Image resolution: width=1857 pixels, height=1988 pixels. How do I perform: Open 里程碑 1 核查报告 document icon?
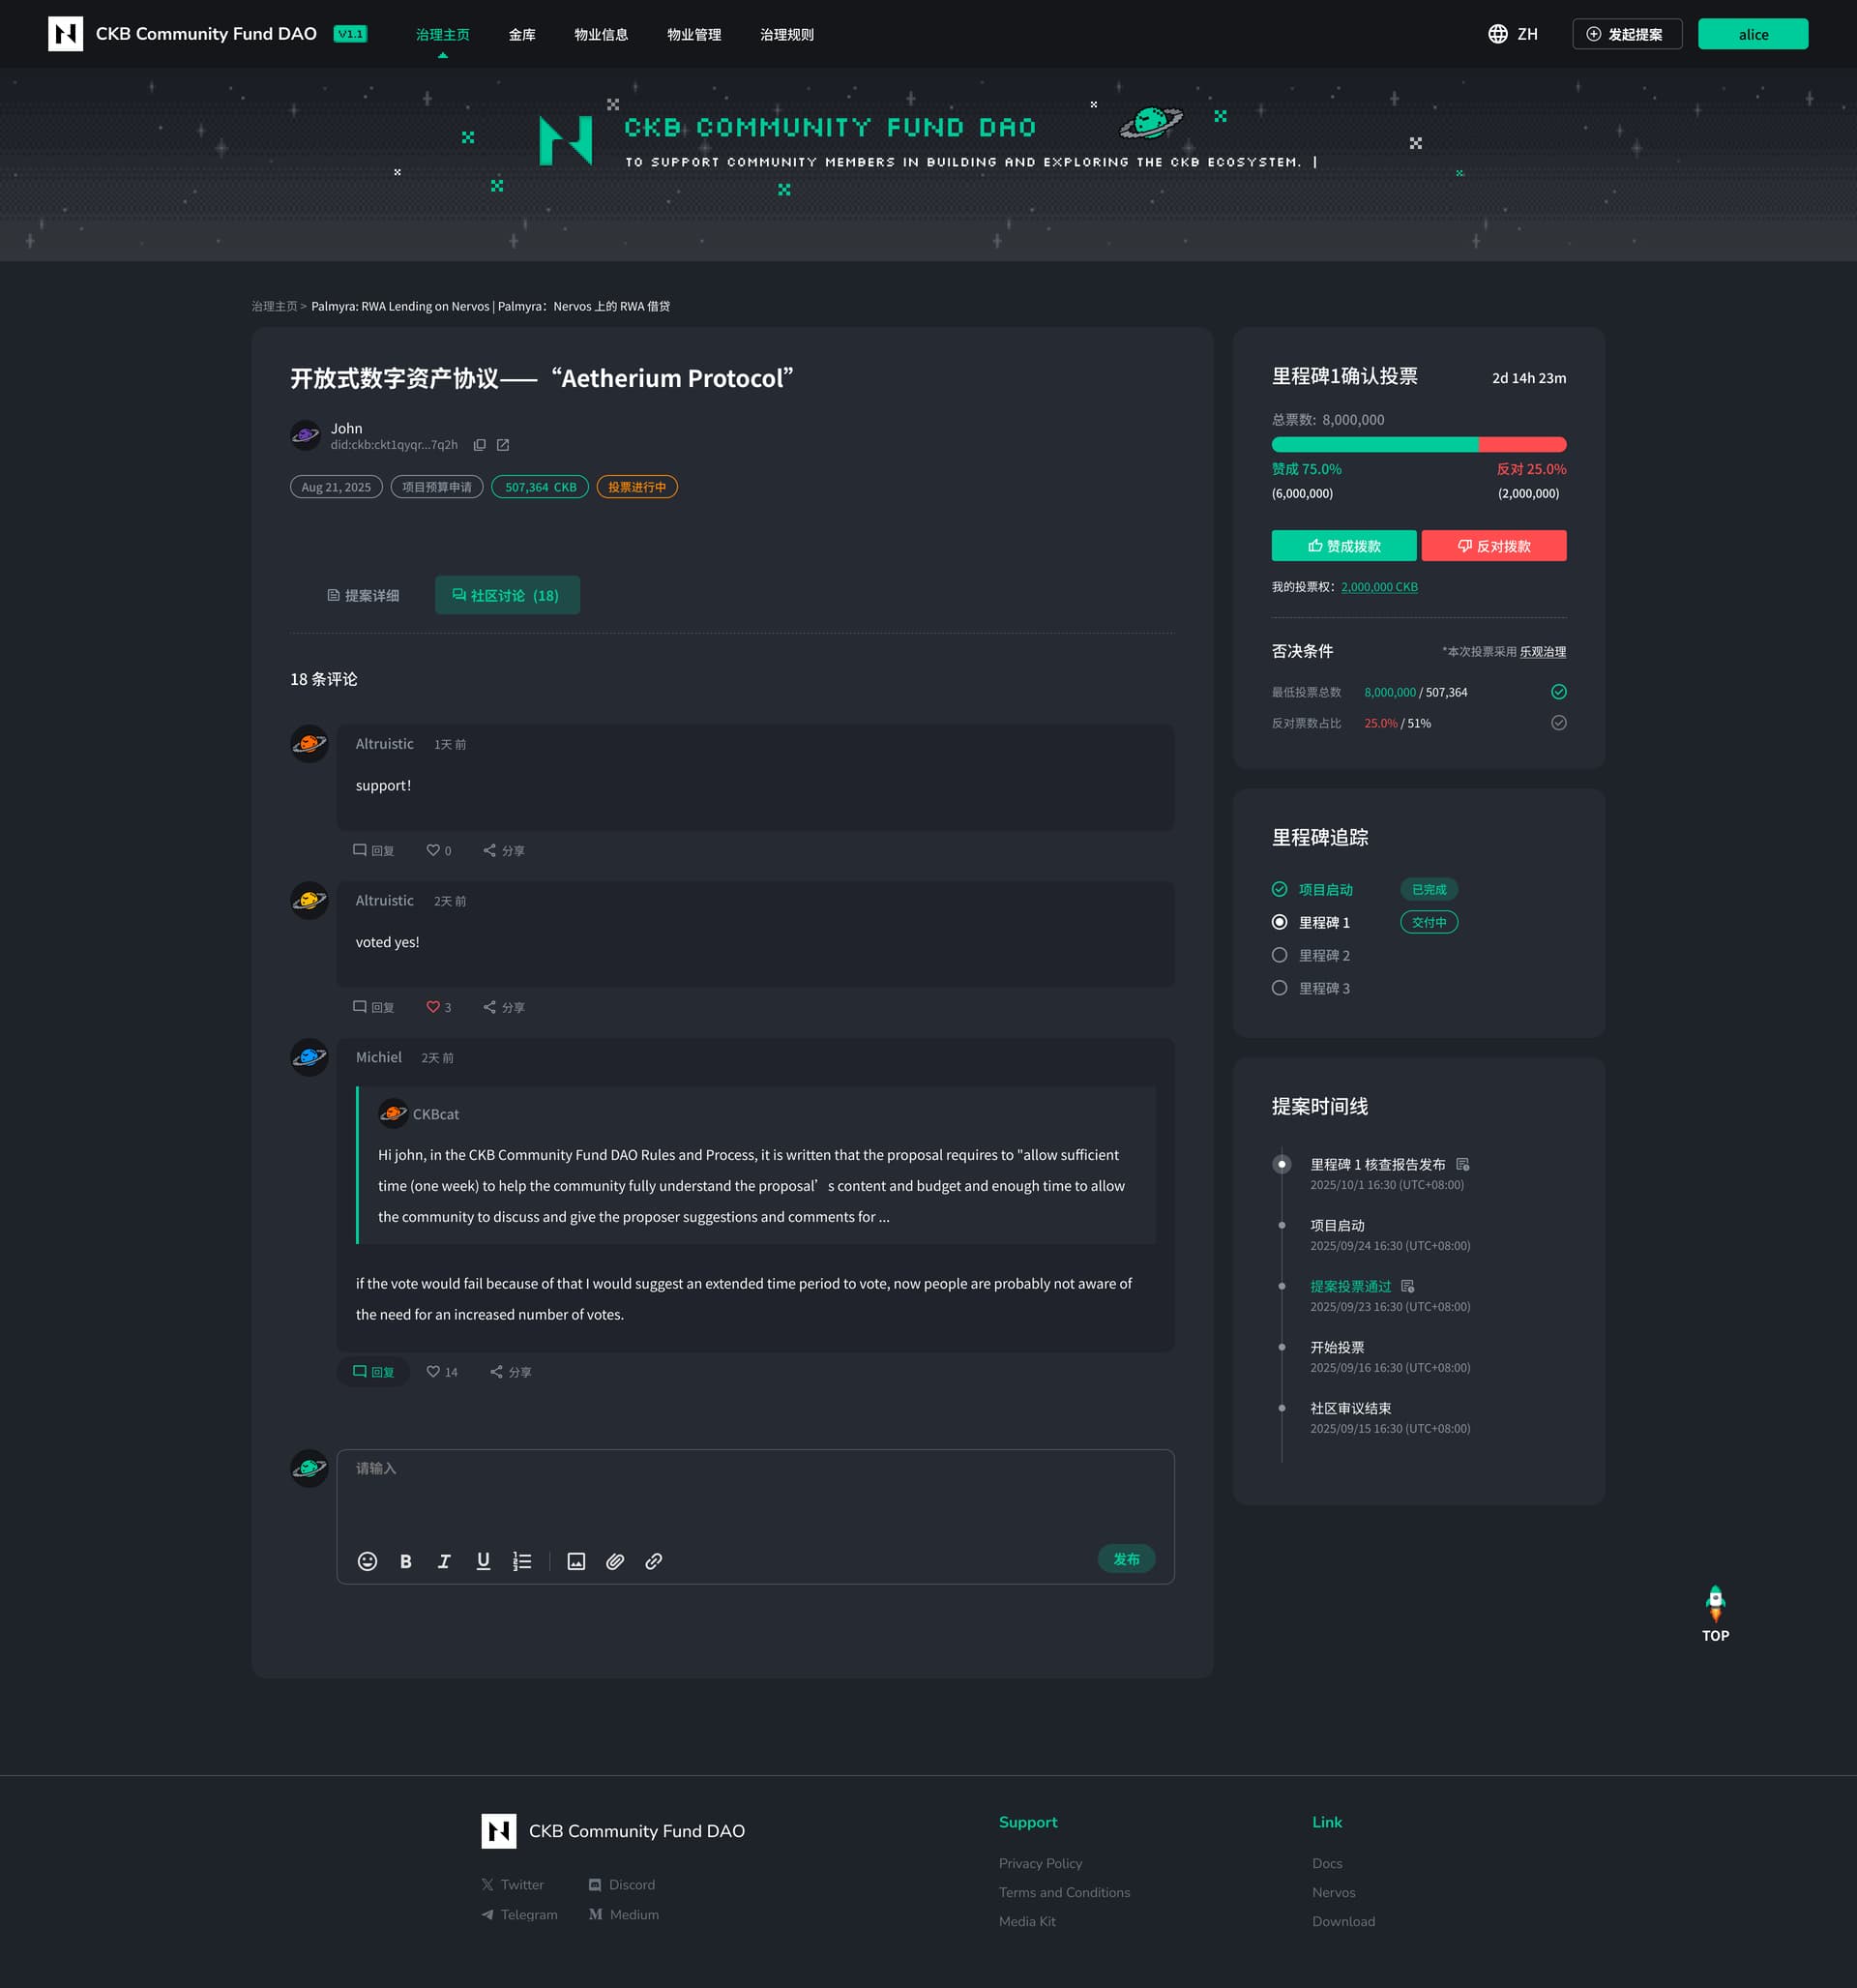pos(1463,1164)
